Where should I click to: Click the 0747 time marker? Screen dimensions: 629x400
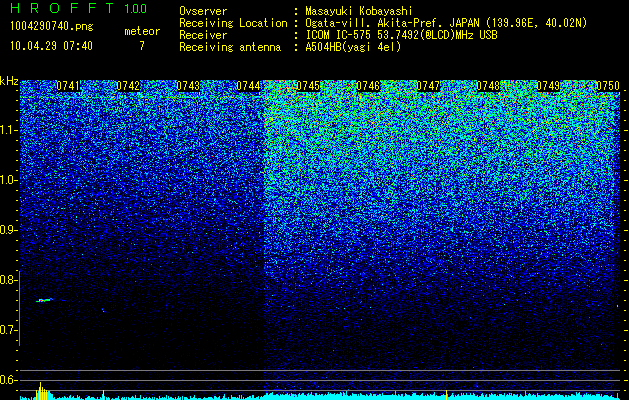click(x=428, y=86)
